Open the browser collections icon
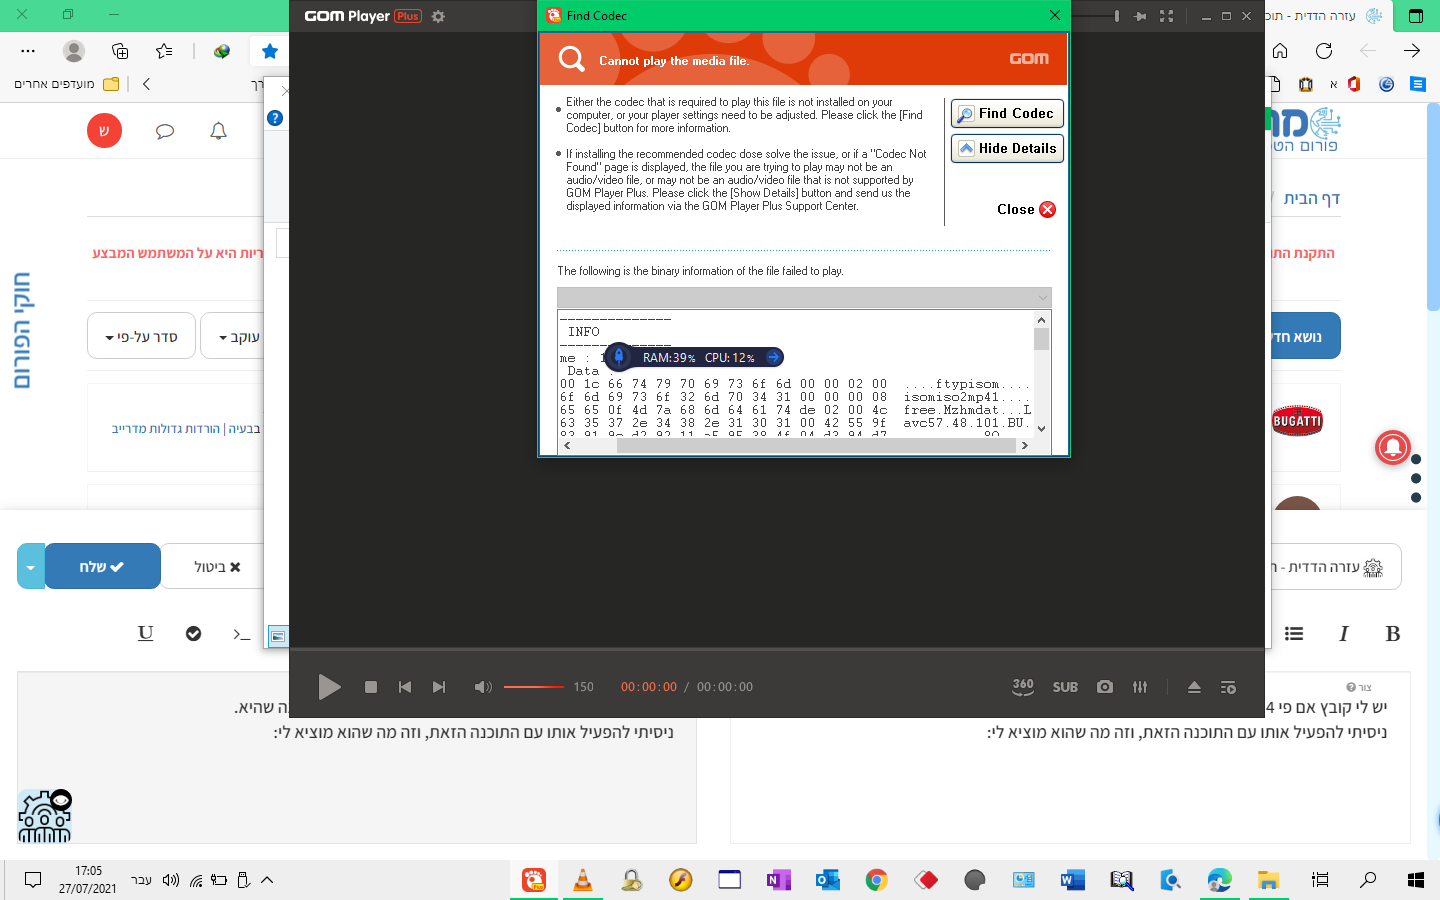Viewport: 1440px width, 900px height. [x=120, y=50]
